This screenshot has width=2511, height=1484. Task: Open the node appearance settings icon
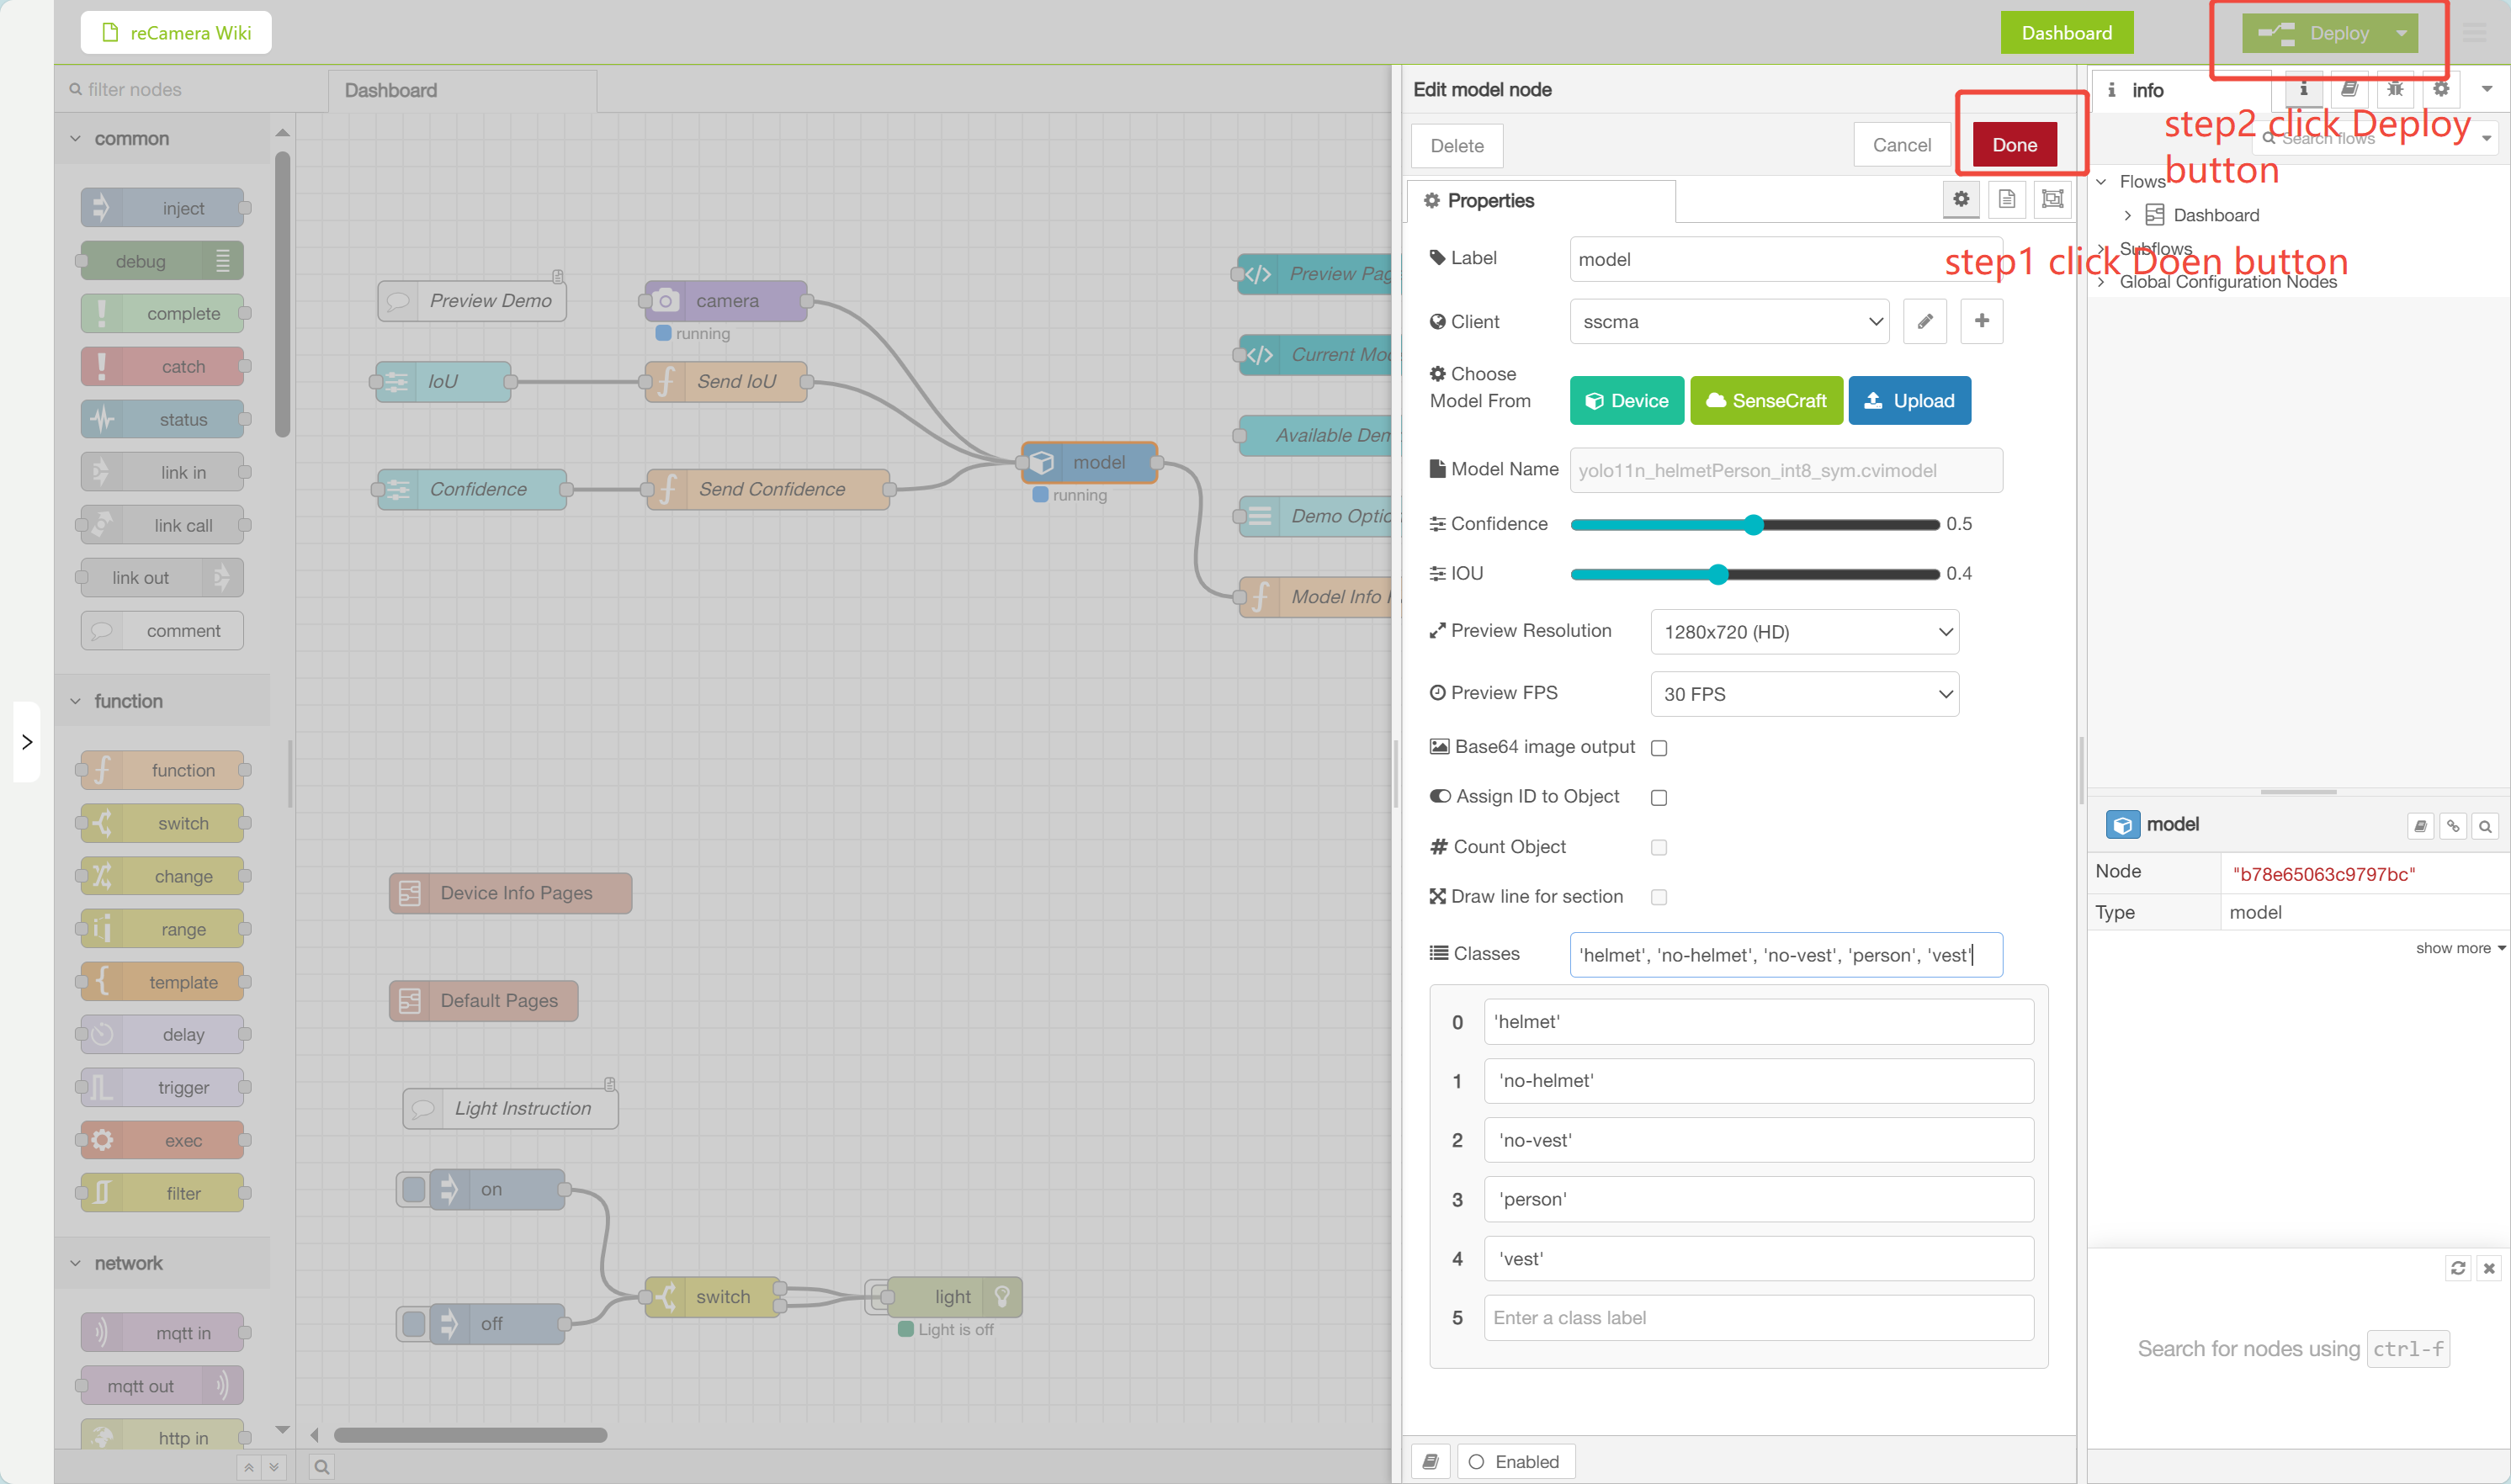coord(2052,199)
